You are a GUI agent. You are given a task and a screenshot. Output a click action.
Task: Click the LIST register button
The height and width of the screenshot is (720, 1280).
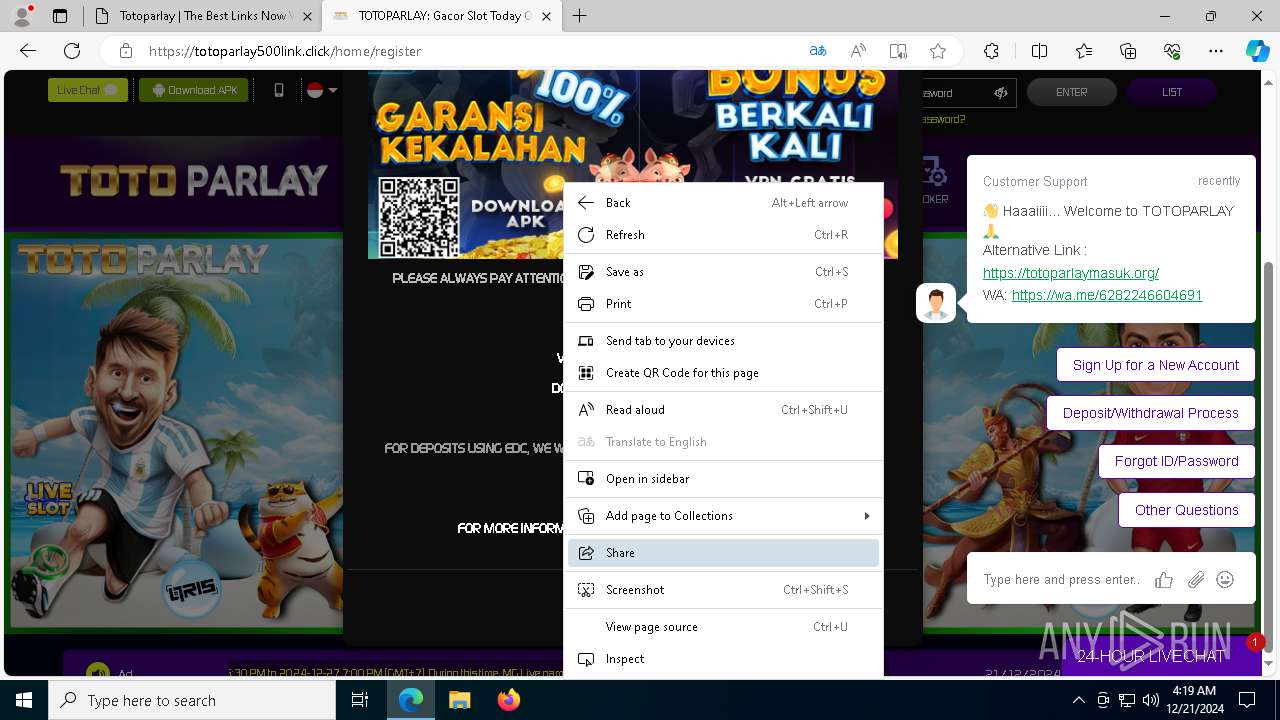(x=1172, y=92)
